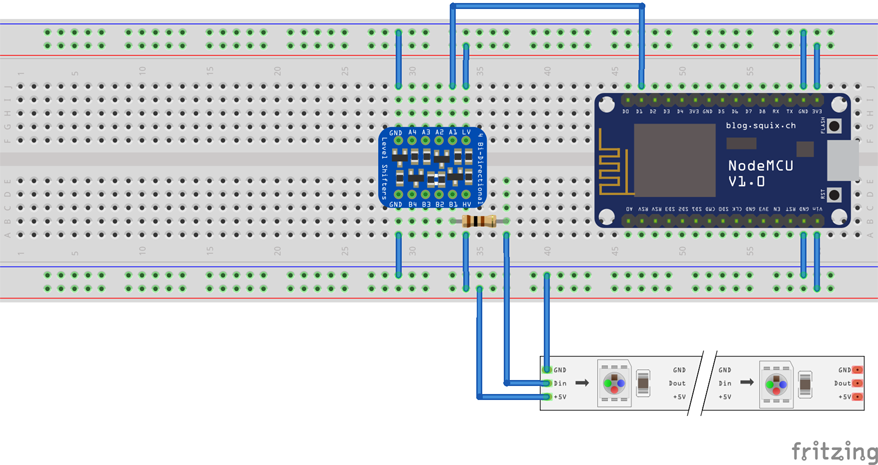Viewport: 878px width, 465px height.
Task: Select NodeMCU pin D1
Action: tap(642, 100)
